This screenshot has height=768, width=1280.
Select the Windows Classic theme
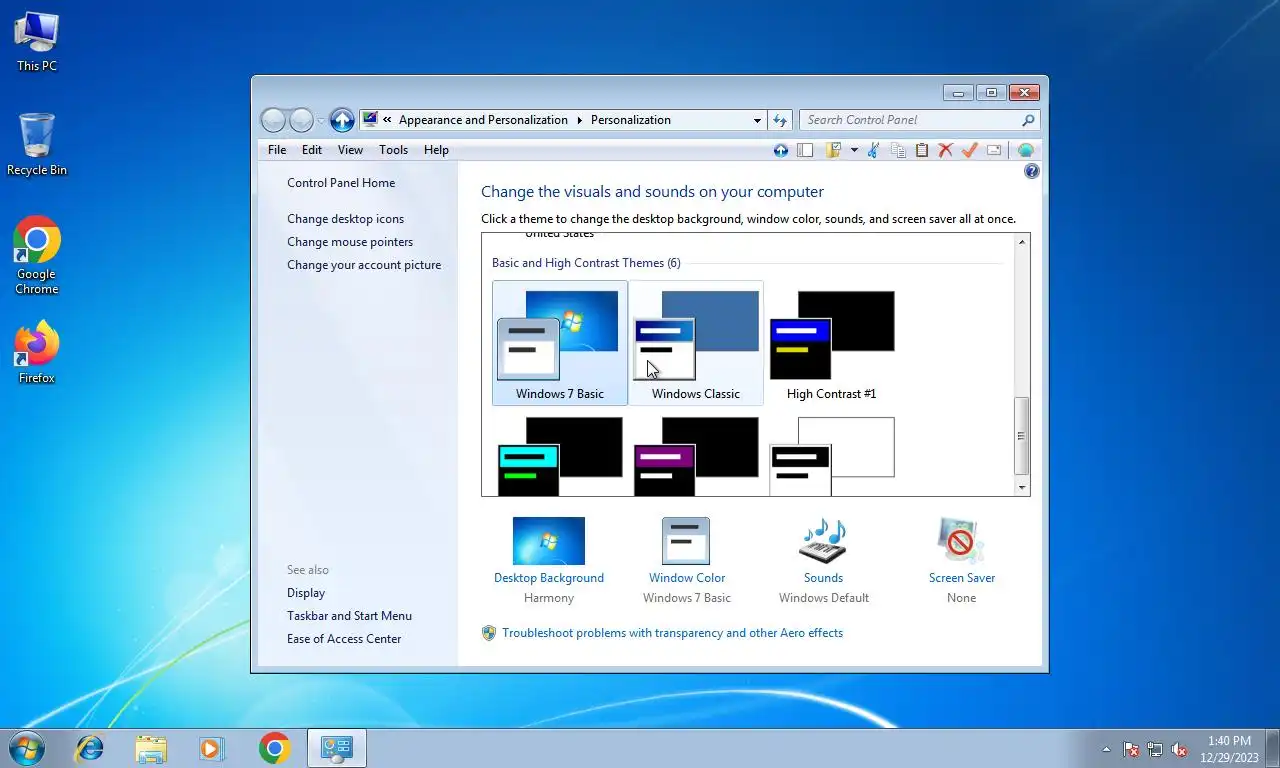click(696, 343)
